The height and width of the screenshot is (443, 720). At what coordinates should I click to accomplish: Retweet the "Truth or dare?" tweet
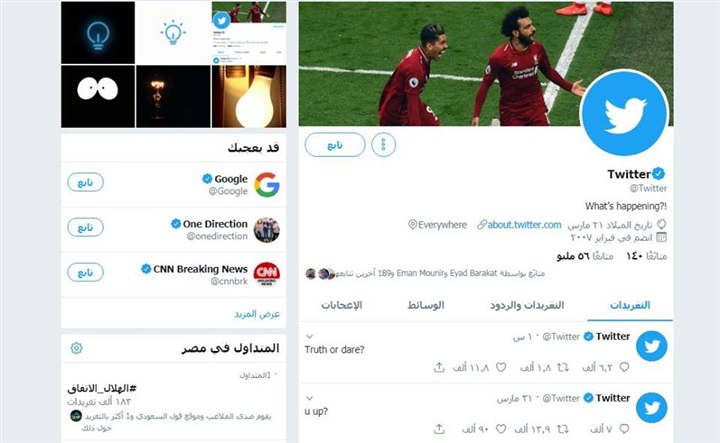click(562, 367)
